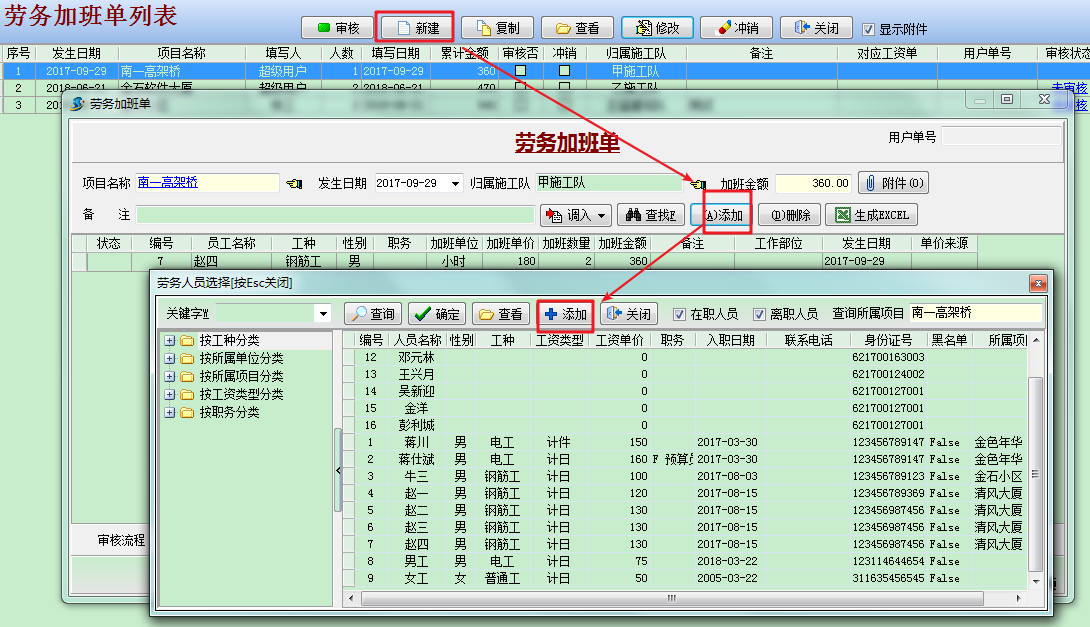Click into the 备注 input field
Image resolution: width=1090 pixels, height=627 pixels.
(x=335, y=215)
